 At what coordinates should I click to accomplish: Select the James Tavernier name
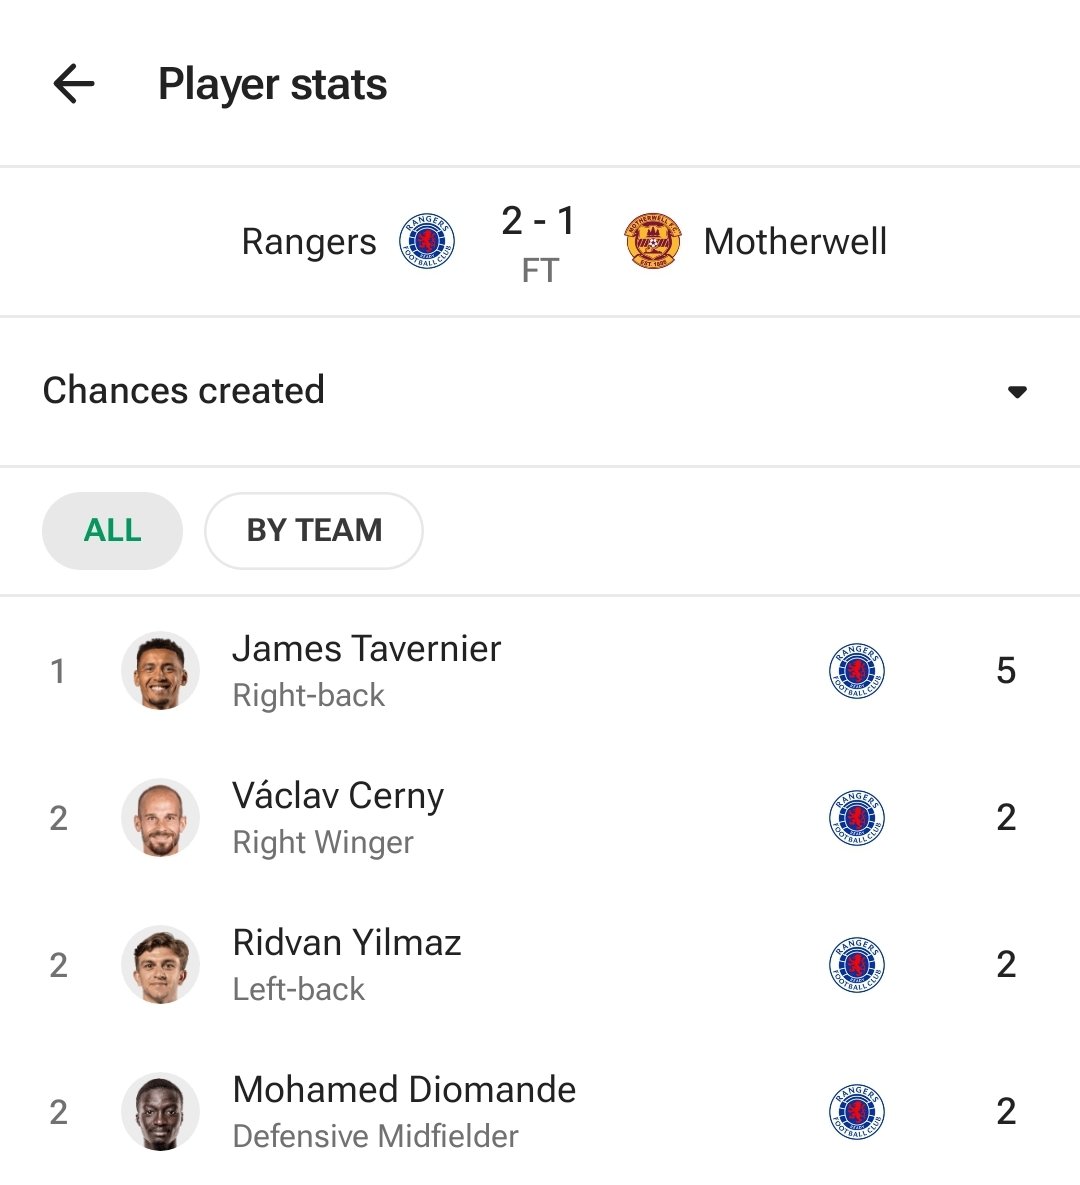pyautogui.click(x=366, y=649)
